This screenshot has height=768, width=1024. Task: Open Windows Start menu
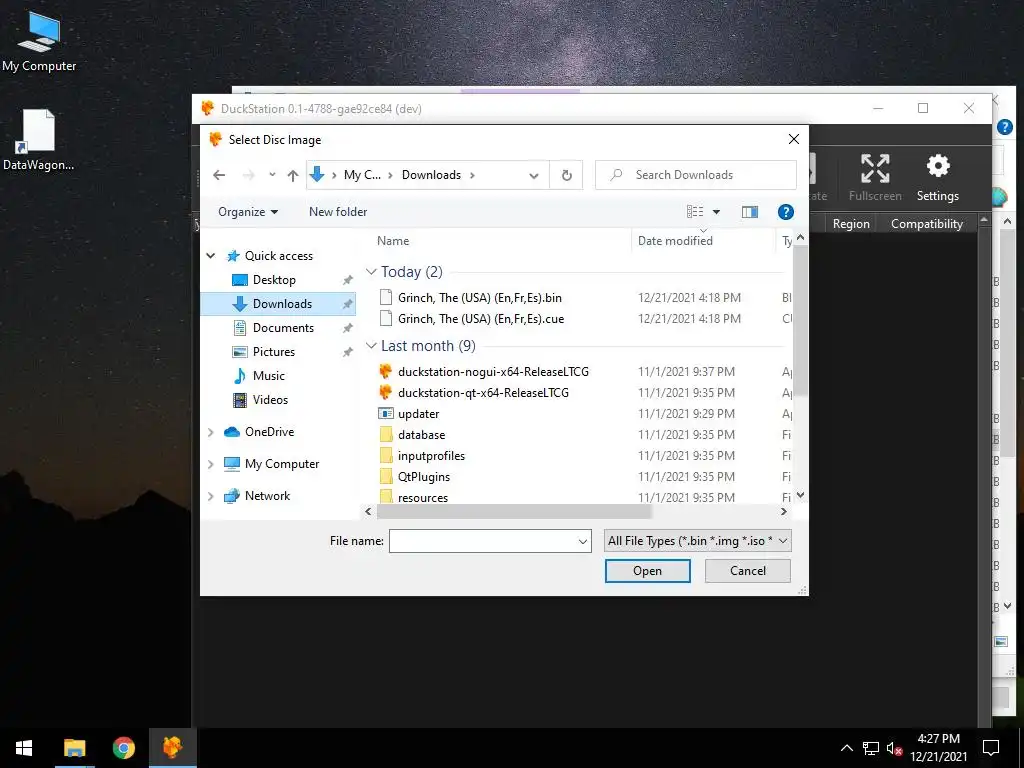pyautogui.click(x=24, y=748)
